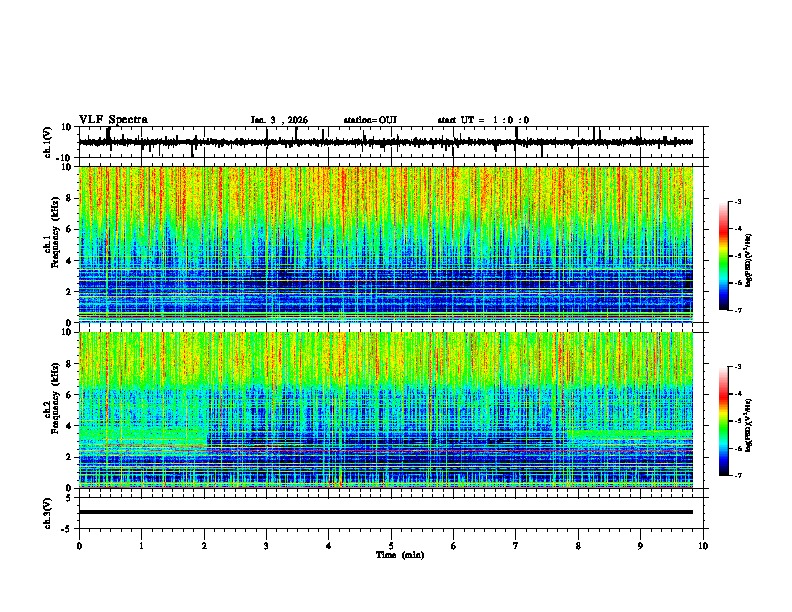
Task: Click inside the ch.2 frequency spectrogram
Action: click(386, 410)
